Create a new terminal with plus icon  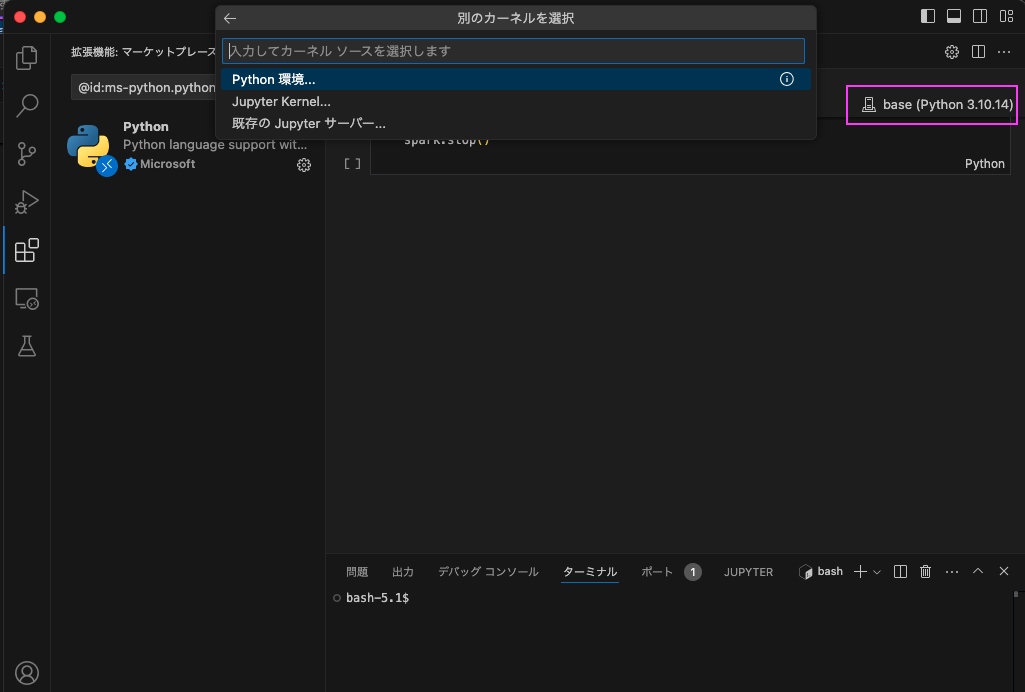tap(860, 572)
